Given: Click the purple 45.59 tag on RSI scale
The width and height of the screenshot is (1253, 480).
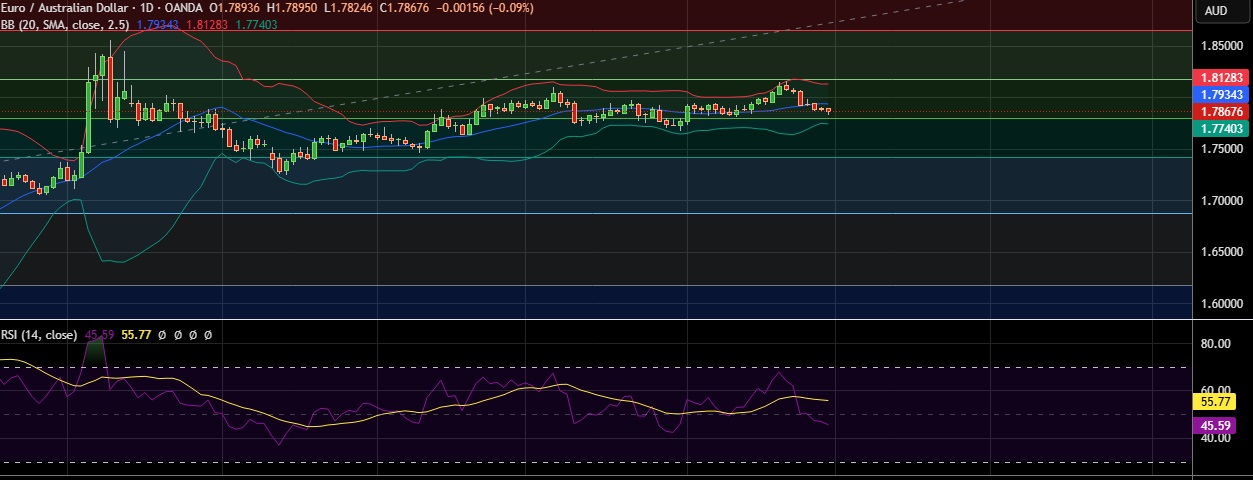Looking at the screenshot, I should click(x=1214, y=425).
